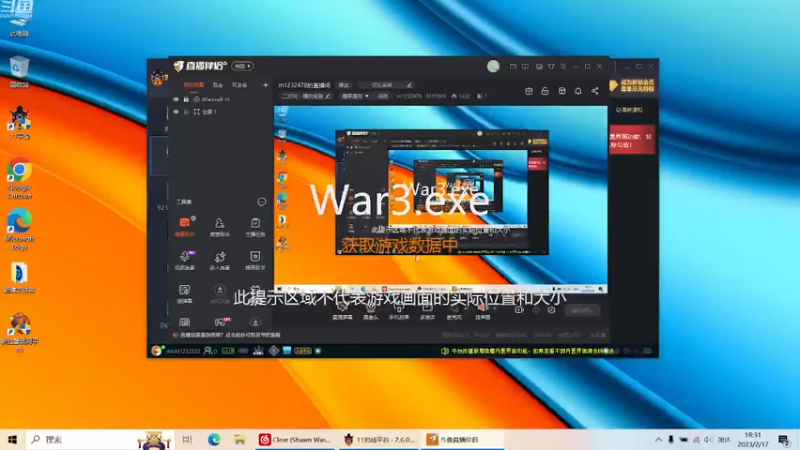Toggle visibility eye of Warcraft III source
Screen dimensions: 800x450
pyautogui.click(x=176, y=99)
